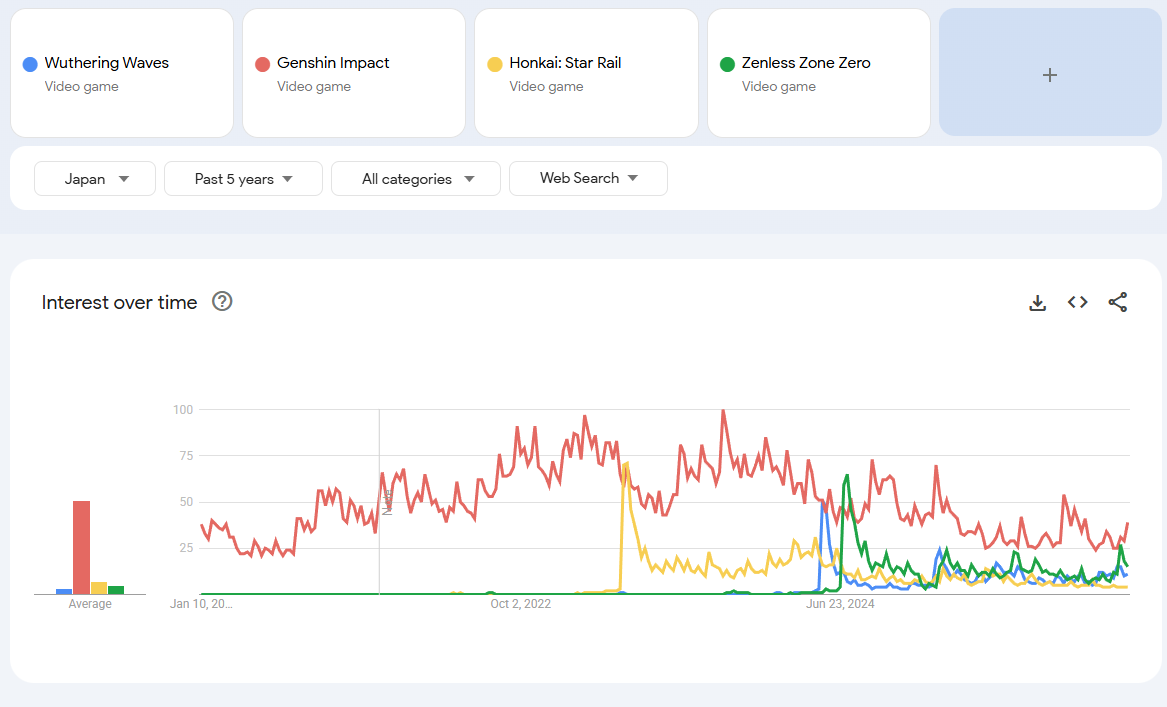Select the red Genshin Impact dot
The height and width of the screenshot is (707, 1167).
[262, 64]
